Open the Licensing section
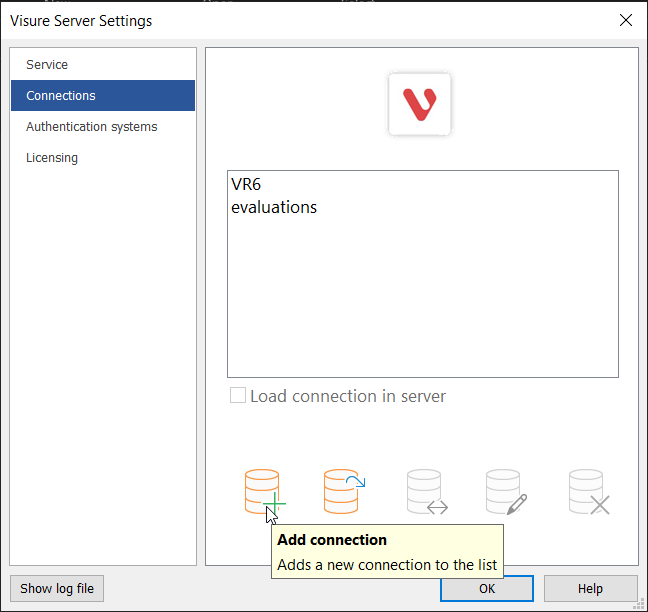This screenshot has height=612, width=648. point(103,157)
